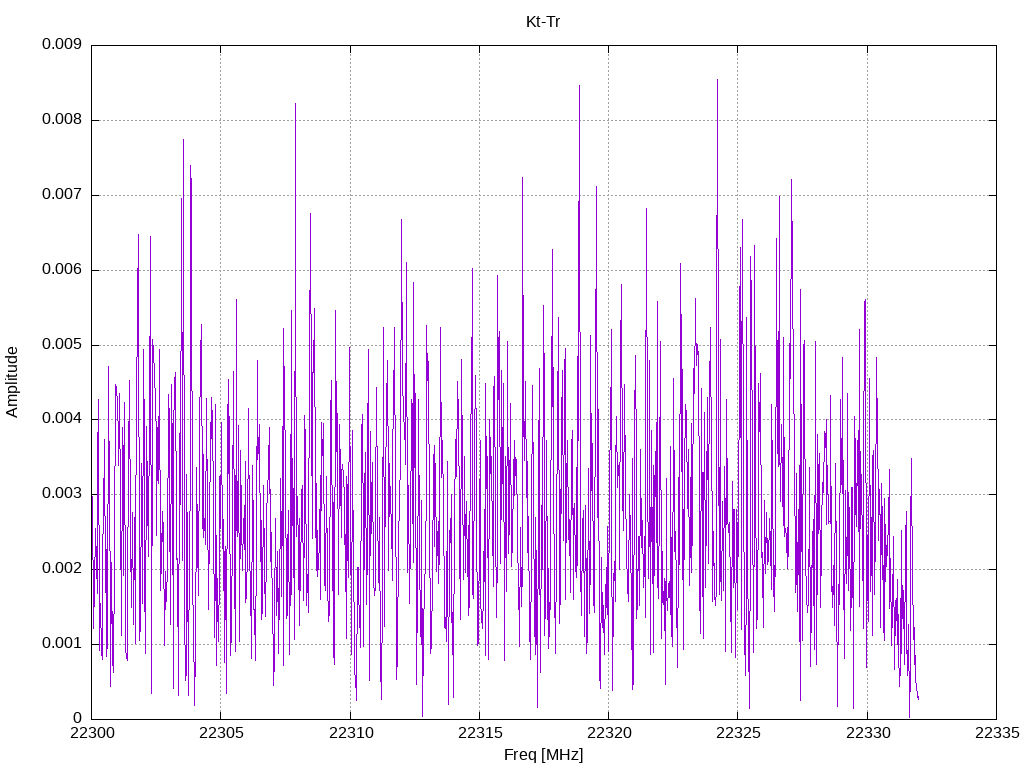Click the y-axis tick label 0.009
The width and height of the screenshot is (1024, 768).
tap(62, 44)
